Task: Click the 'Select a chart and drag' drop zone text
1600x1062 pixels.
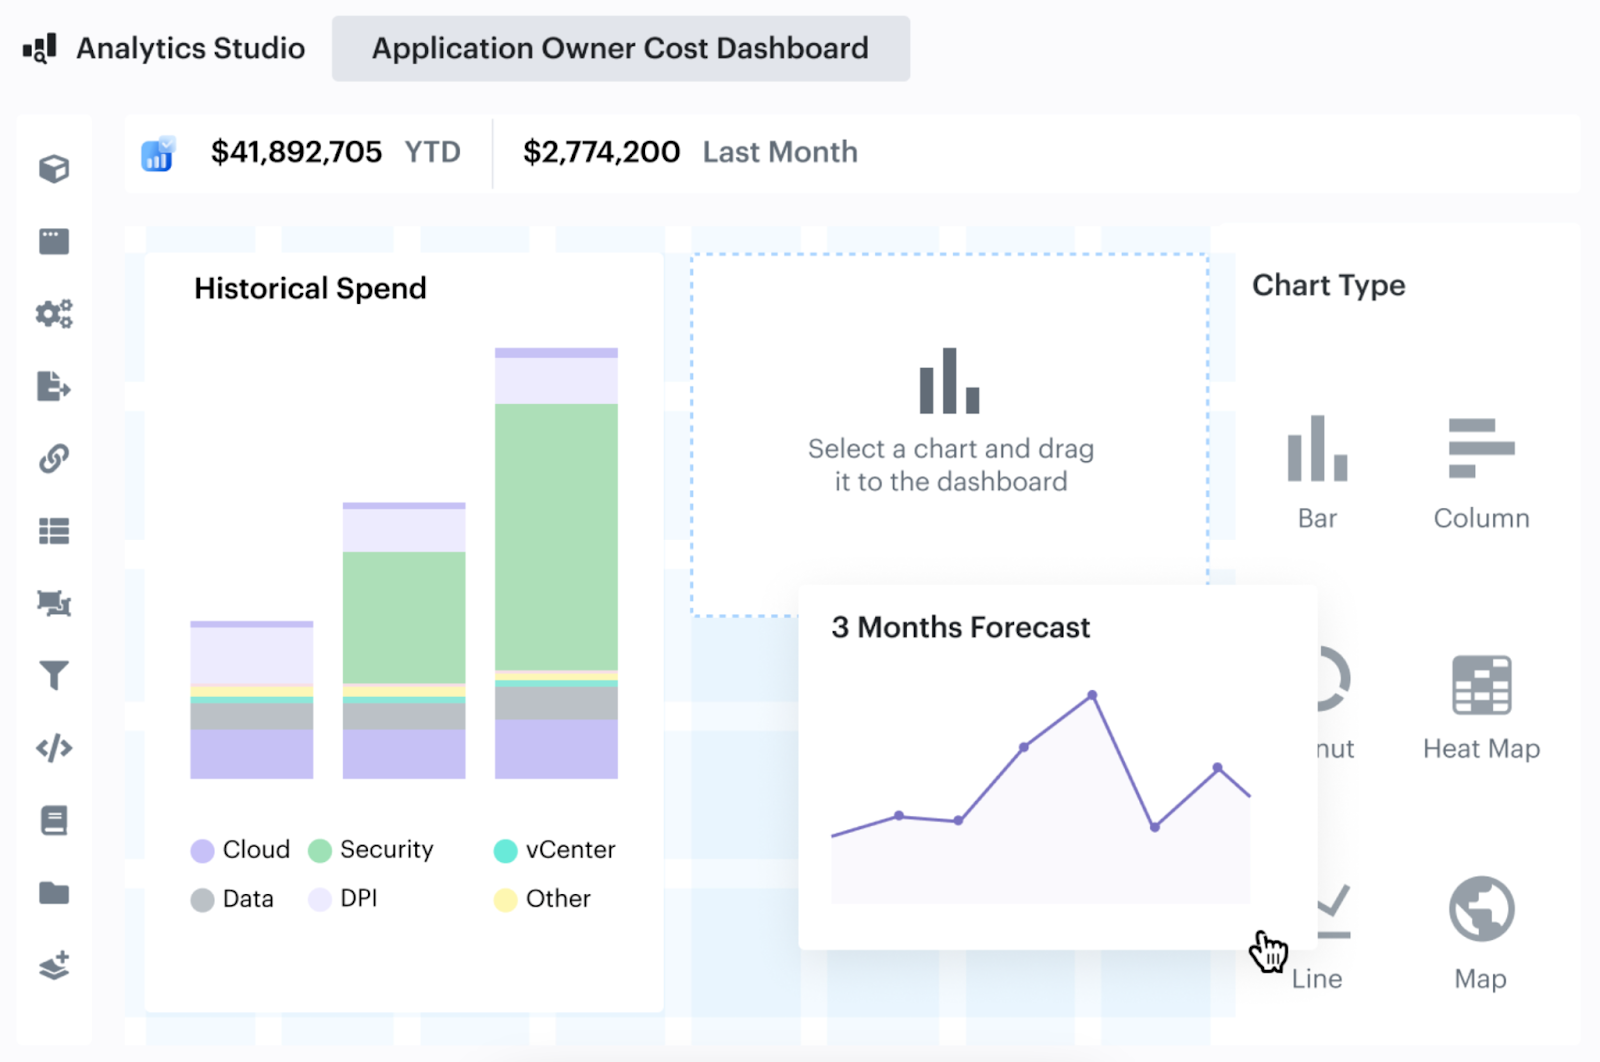Action: tap(950, 465)
